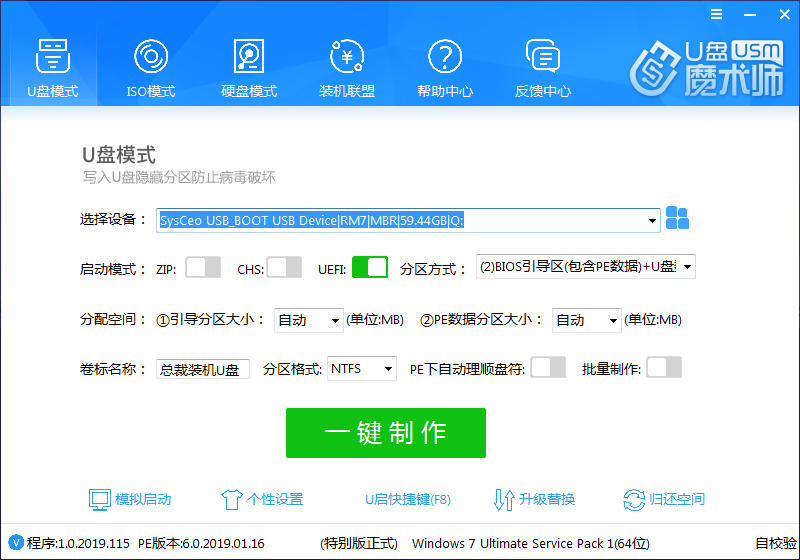Open the ISO模式 disc icon
The image size is (800, 560).
pos(150,55)
